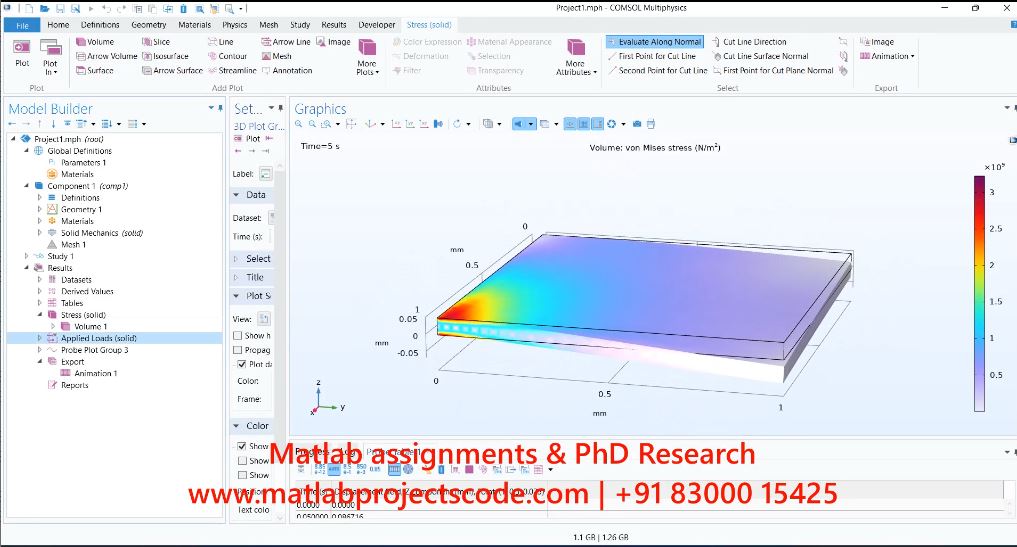The width and height of the screenshot is (1017, 547).
Task: Add a Surface plot
Action: (x=95, y=70)
